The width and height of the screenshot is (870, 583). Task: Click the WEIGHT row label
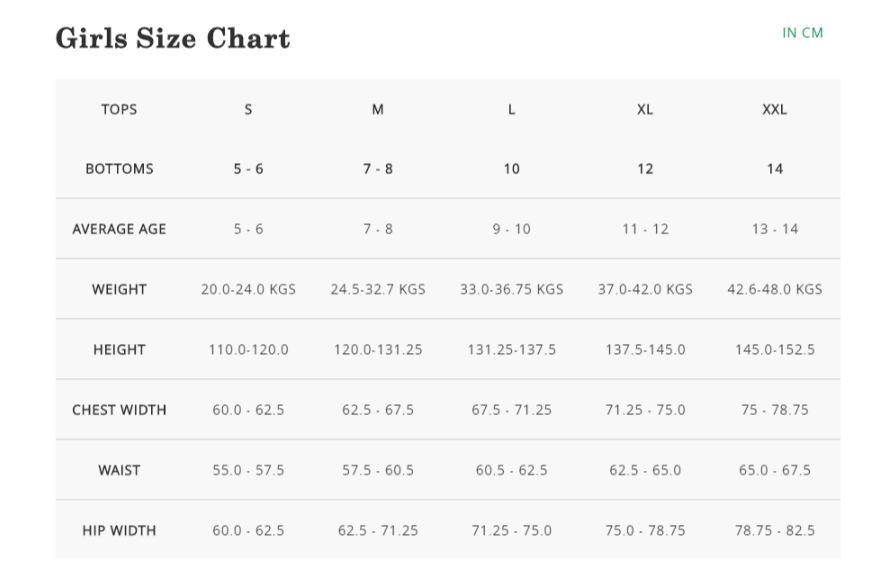point(119,289)
